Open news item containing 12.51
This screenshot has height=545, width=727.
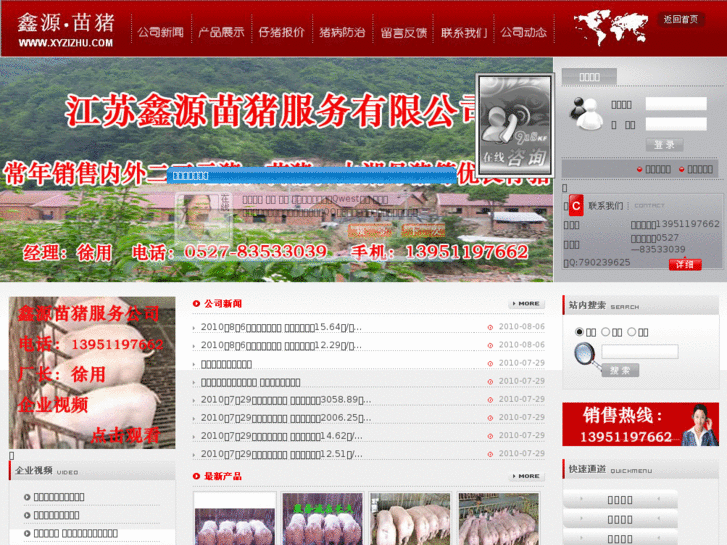point(281,454)
